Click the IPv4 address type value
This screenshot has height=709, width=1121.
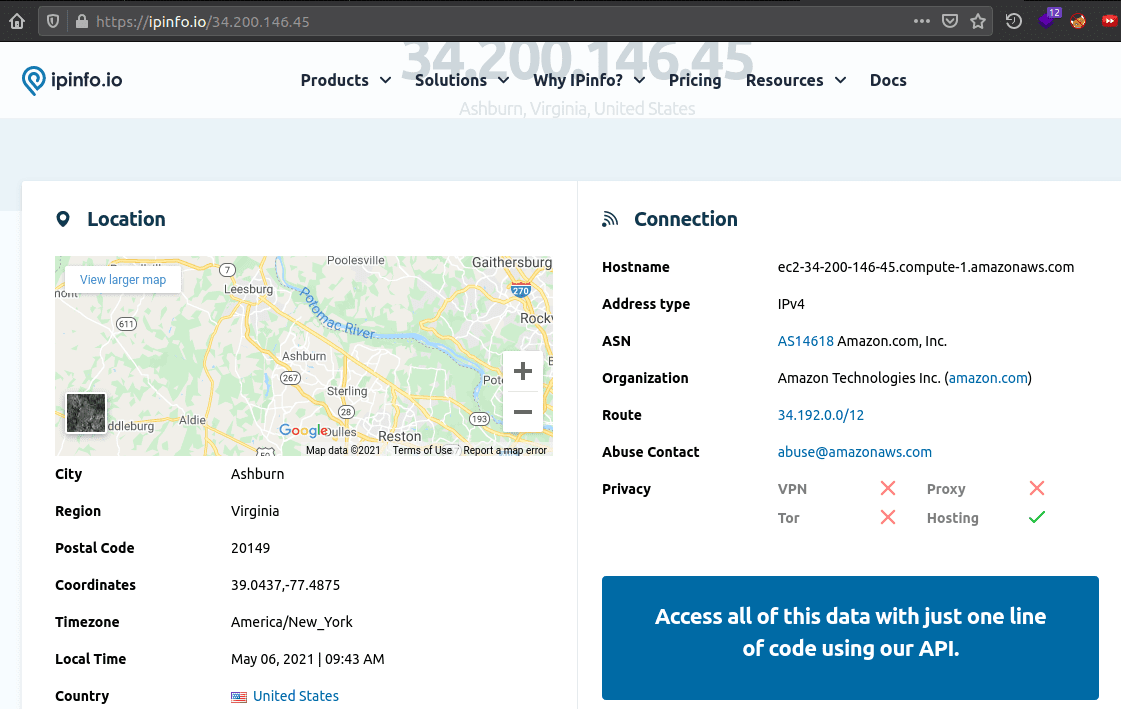tap(791, 304)
